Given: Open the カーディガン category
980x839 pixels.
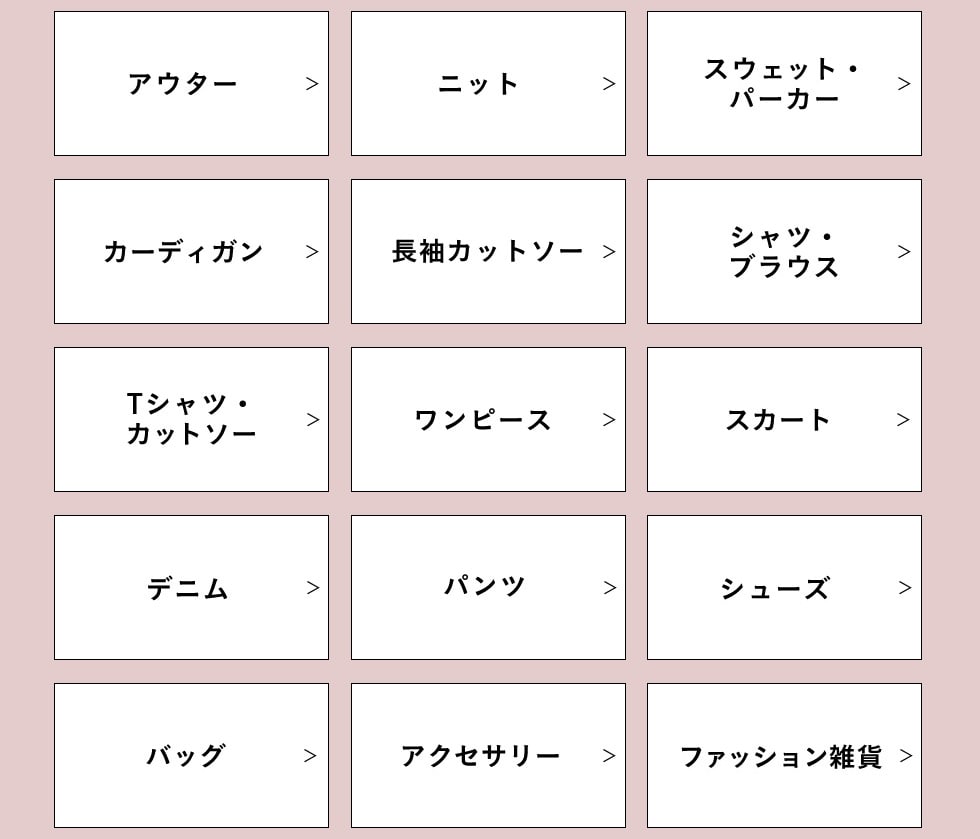Looking at the screenshot, I should [183, 252].
